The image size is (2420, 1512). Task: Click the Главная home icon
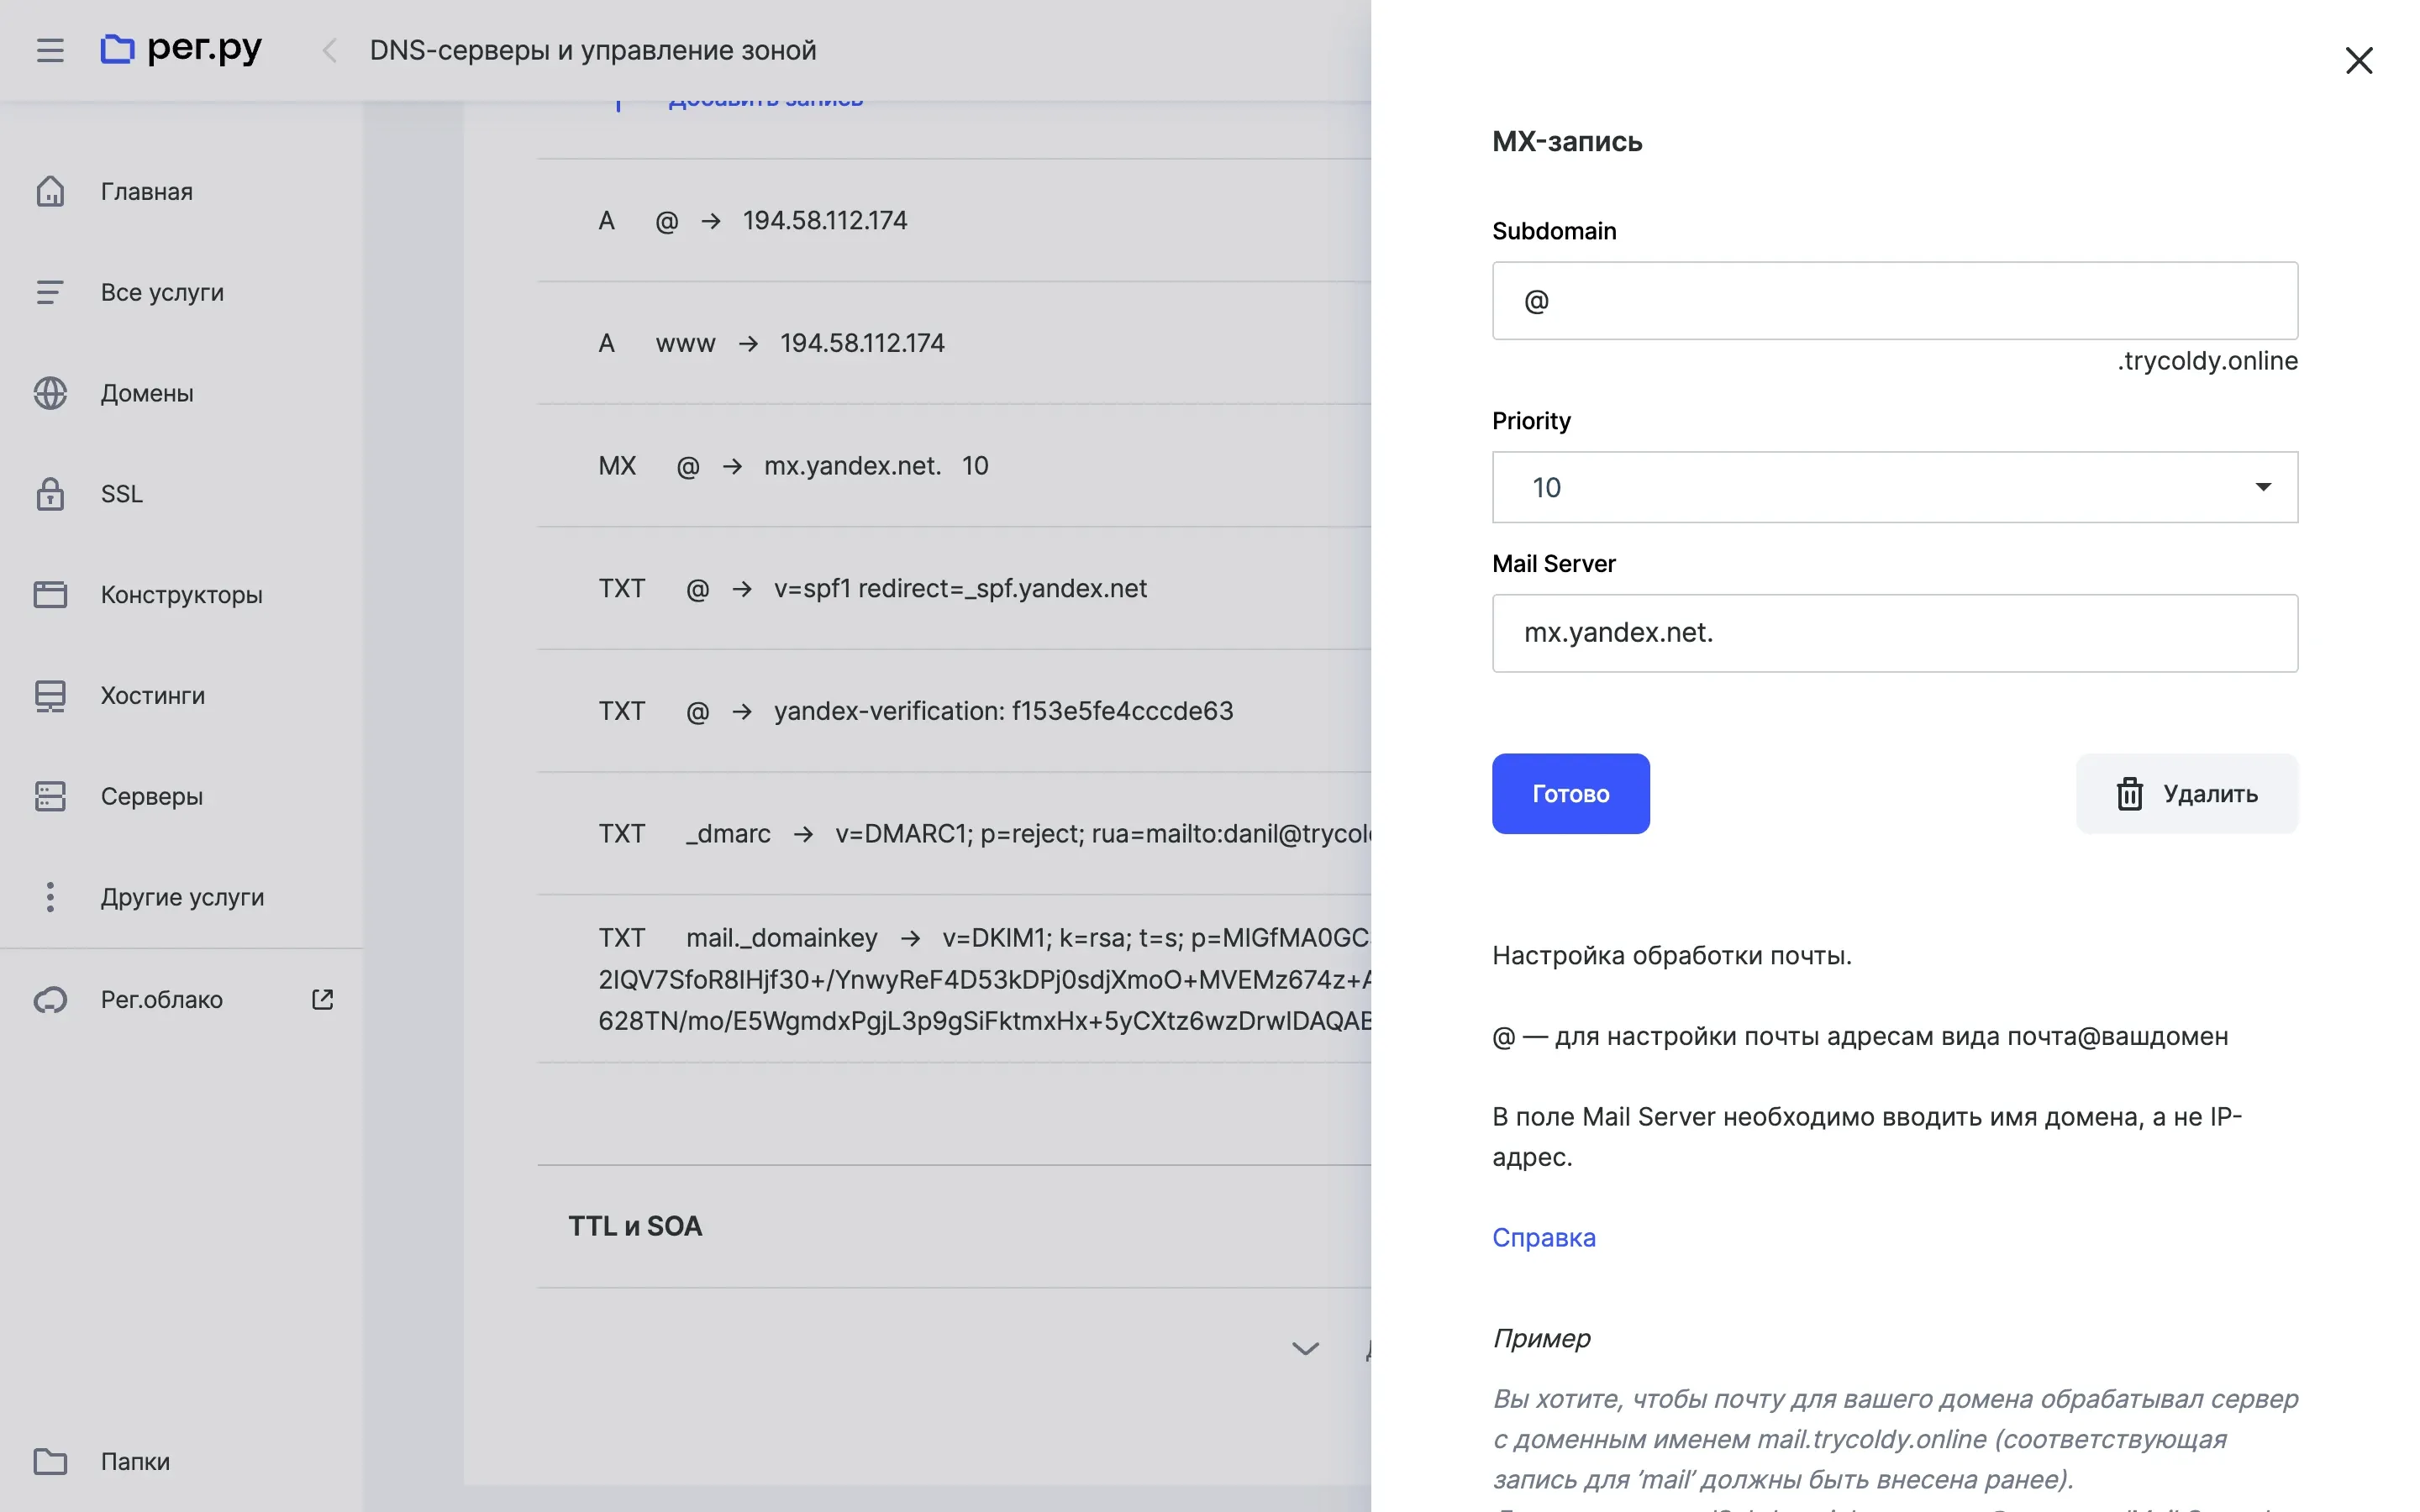[50, 191]
